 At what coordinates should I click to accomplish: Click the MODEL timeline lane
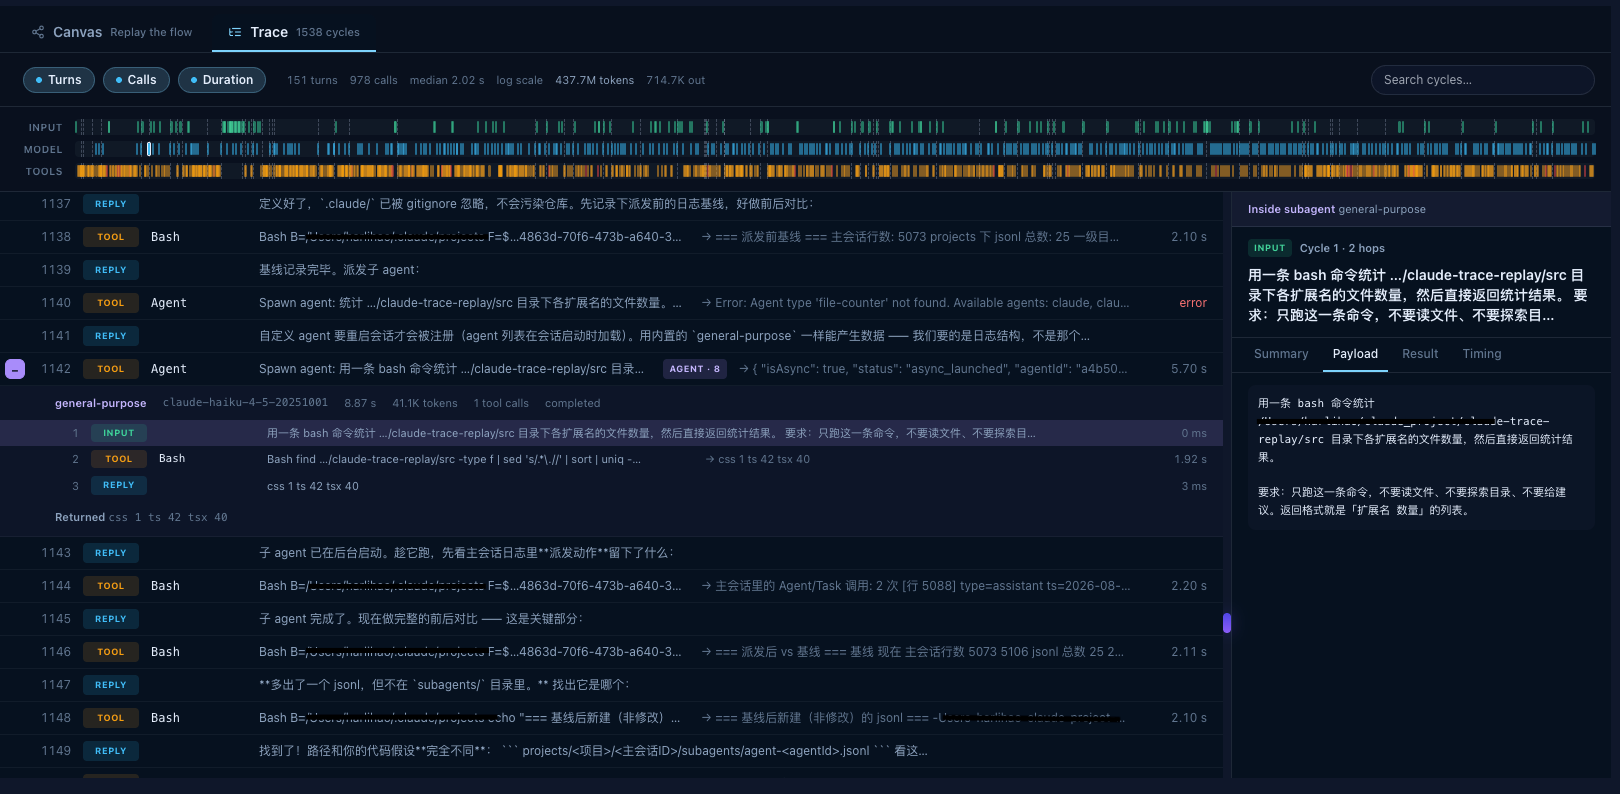pos(835,149)
